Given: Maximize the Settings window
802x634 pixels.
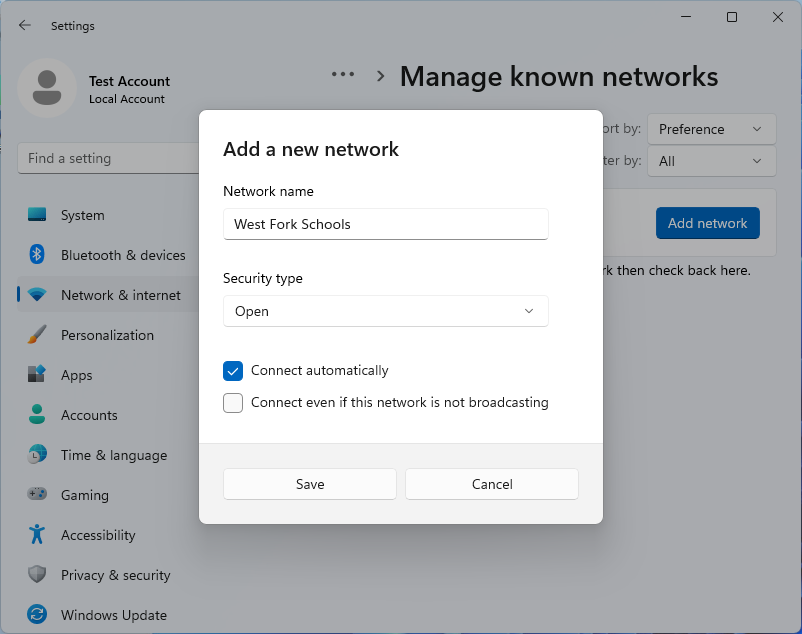Looking at the screenshot, I should (x=732, y=17).
